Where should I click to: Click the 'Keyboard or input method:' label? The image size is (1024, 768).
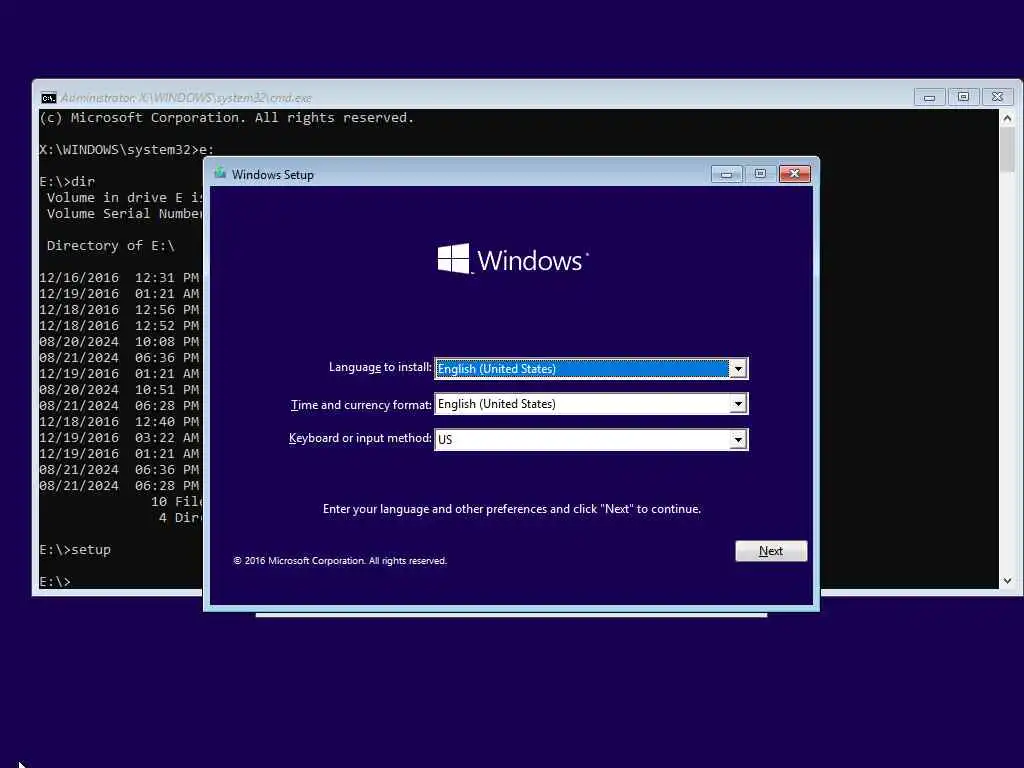coord(360,438)
